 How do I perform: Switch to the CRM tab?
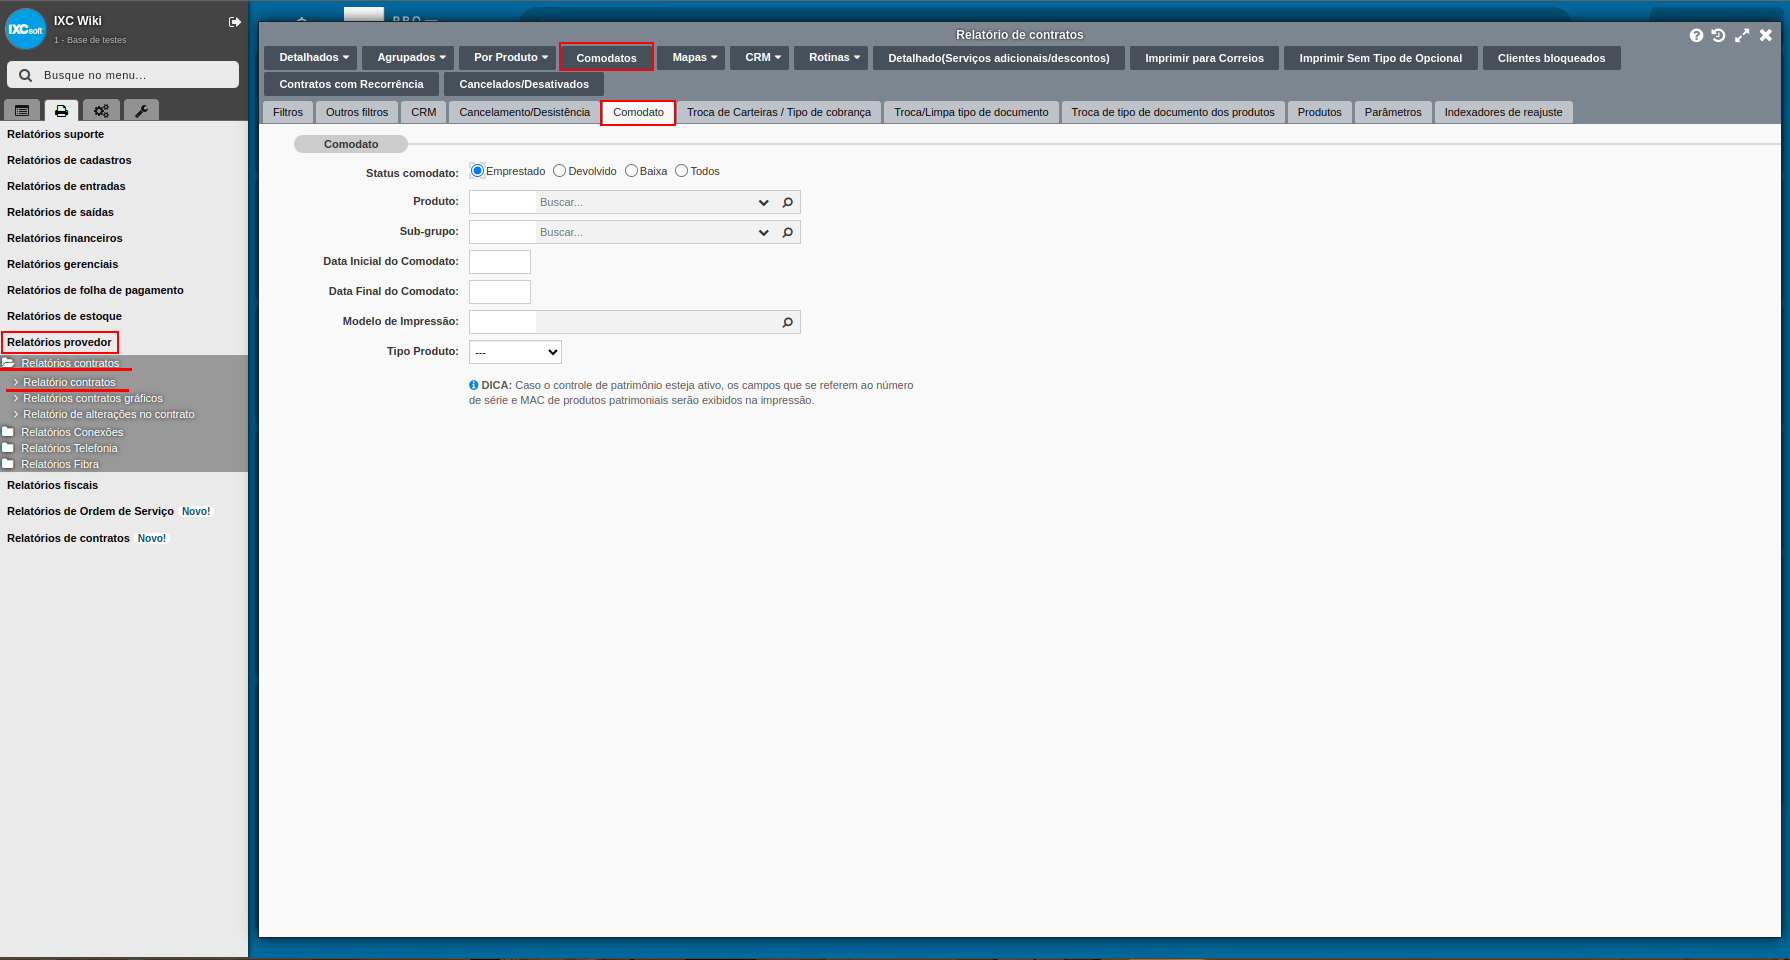pos(424,112)
